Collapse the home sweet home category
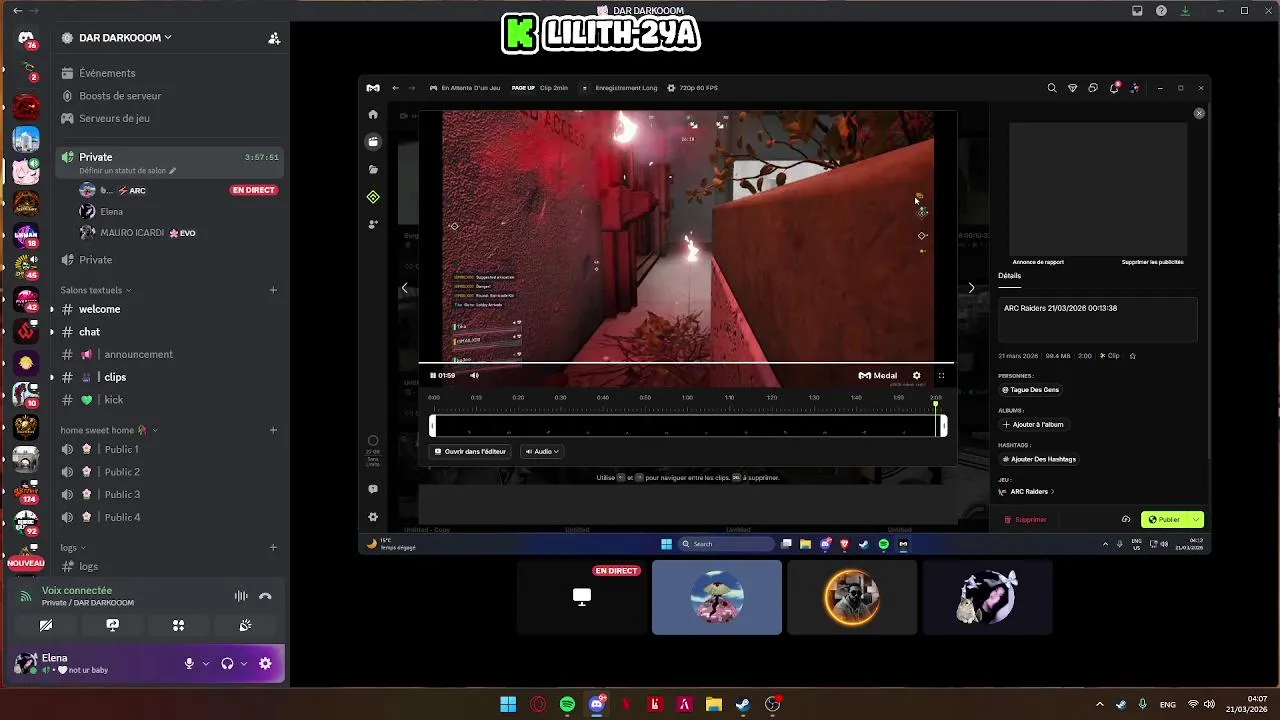 click(x=108, y=430)
